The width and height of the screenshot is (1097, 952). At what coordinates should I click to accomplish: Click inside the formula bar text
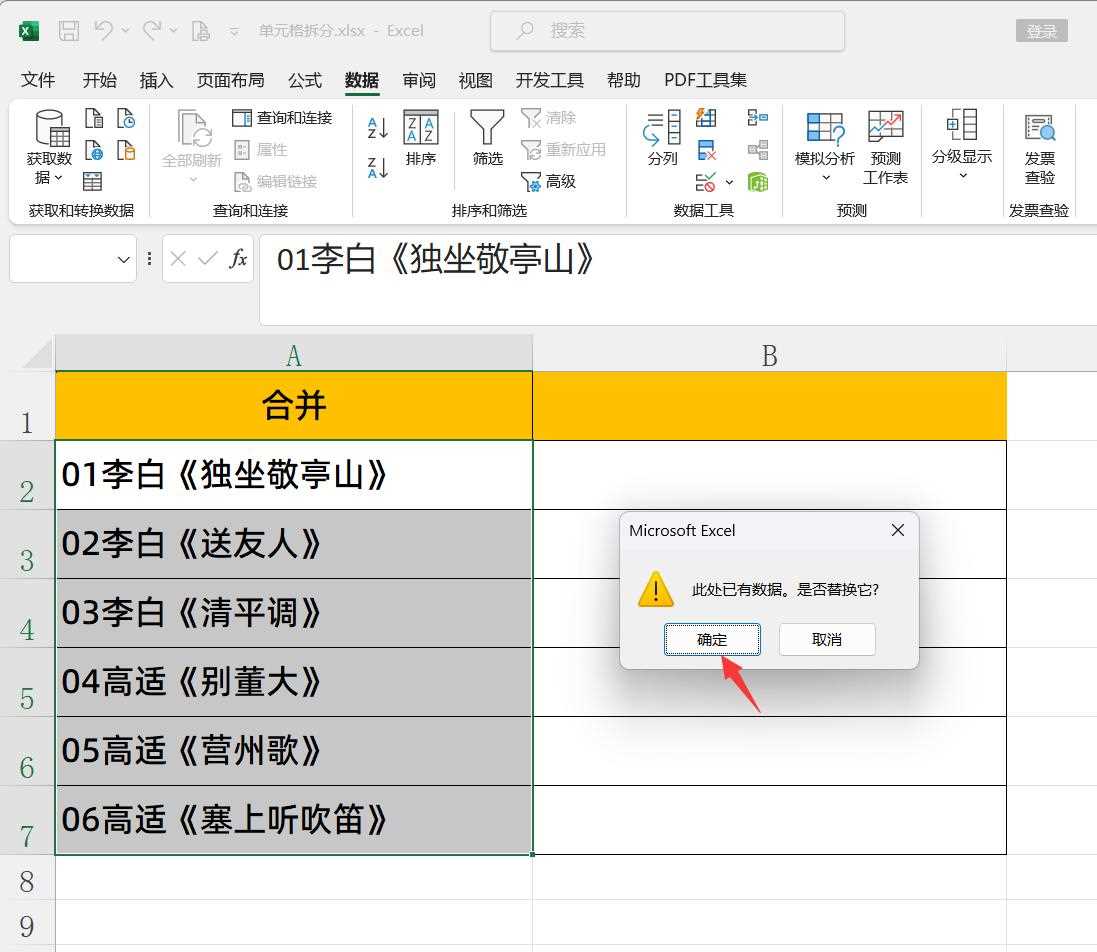434,260
